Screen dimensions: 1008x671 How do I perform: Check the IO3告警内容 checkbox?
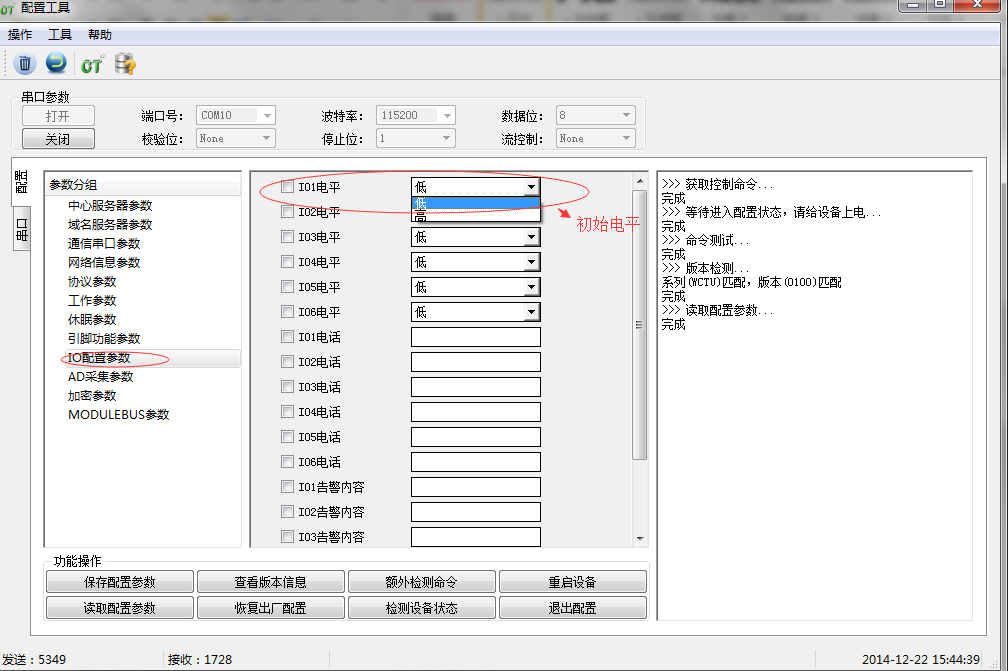click(287, 536)
